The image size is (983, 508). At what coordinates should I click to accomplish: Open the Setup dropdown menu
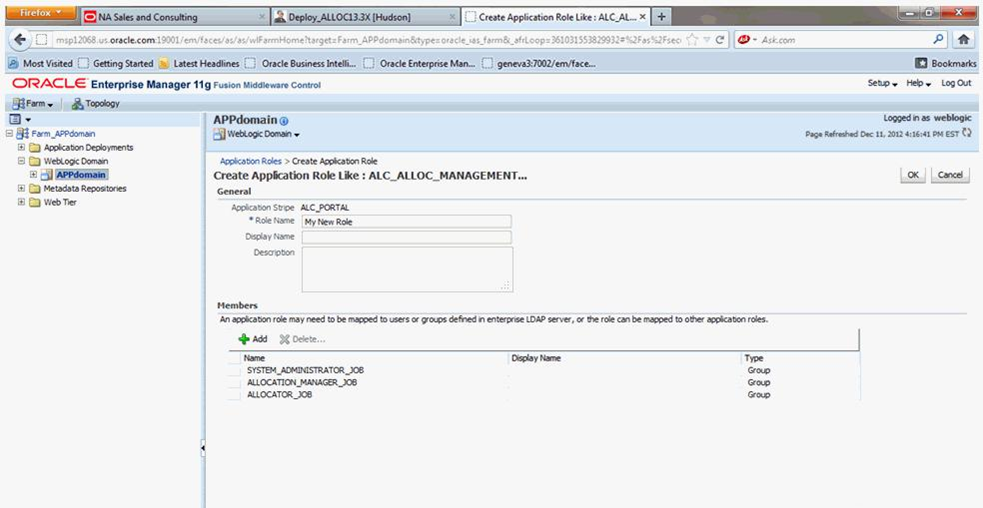(883, 83)
